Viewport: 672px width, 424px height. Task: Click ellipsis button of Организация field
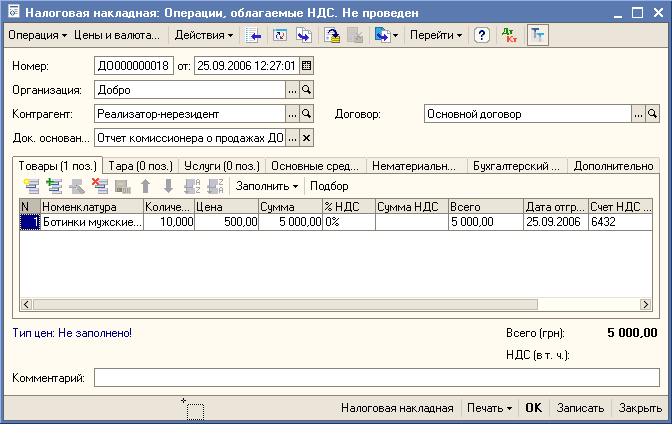point(292,90)
